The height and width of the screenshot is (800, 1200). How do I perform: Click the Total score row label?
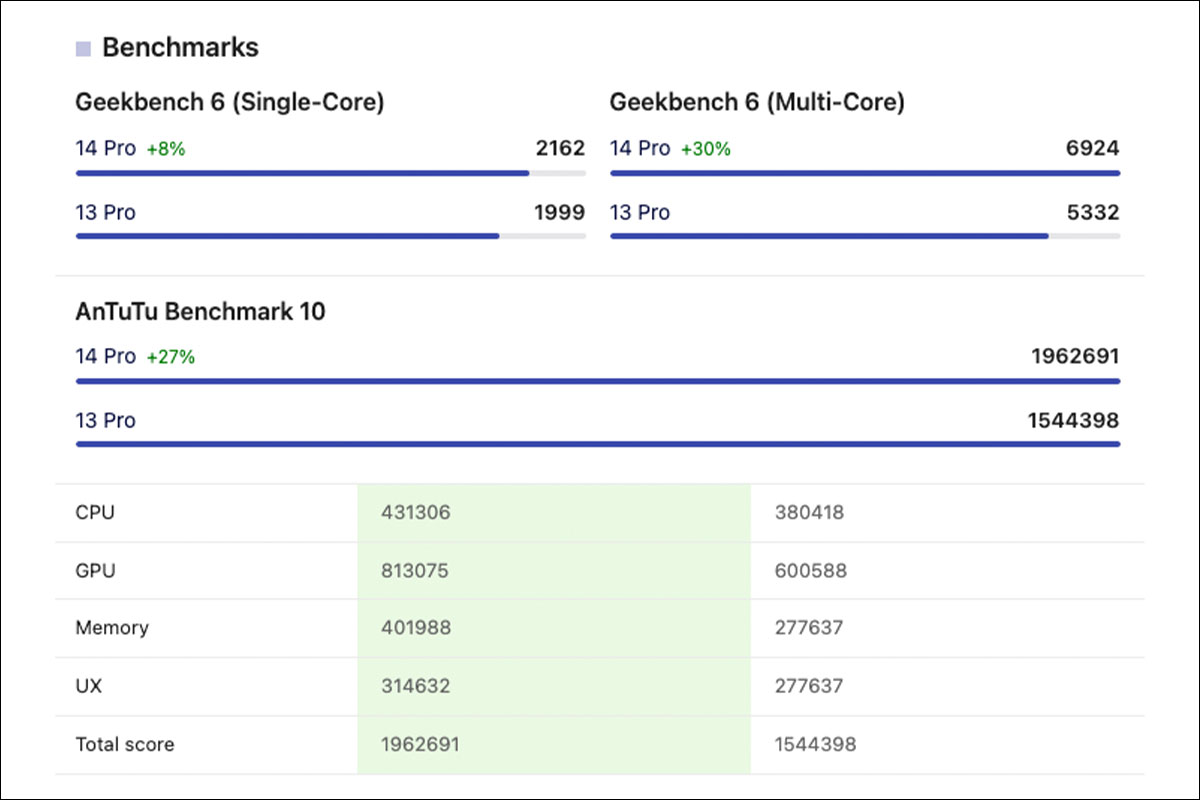coord(125,744)
